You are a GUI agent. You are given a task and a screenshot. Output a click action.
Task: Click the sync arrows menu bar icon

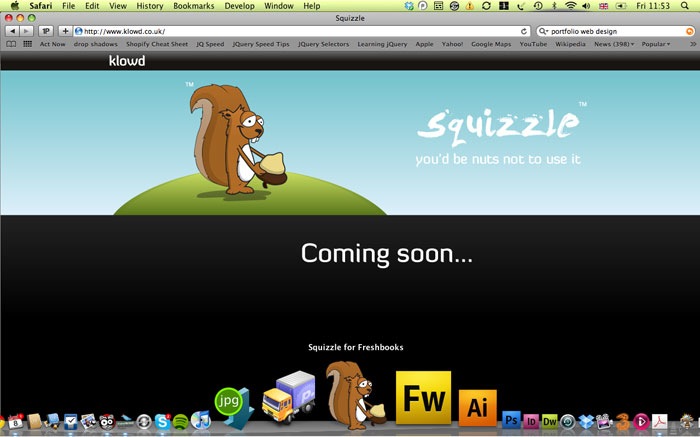click(x=486, y=6)
